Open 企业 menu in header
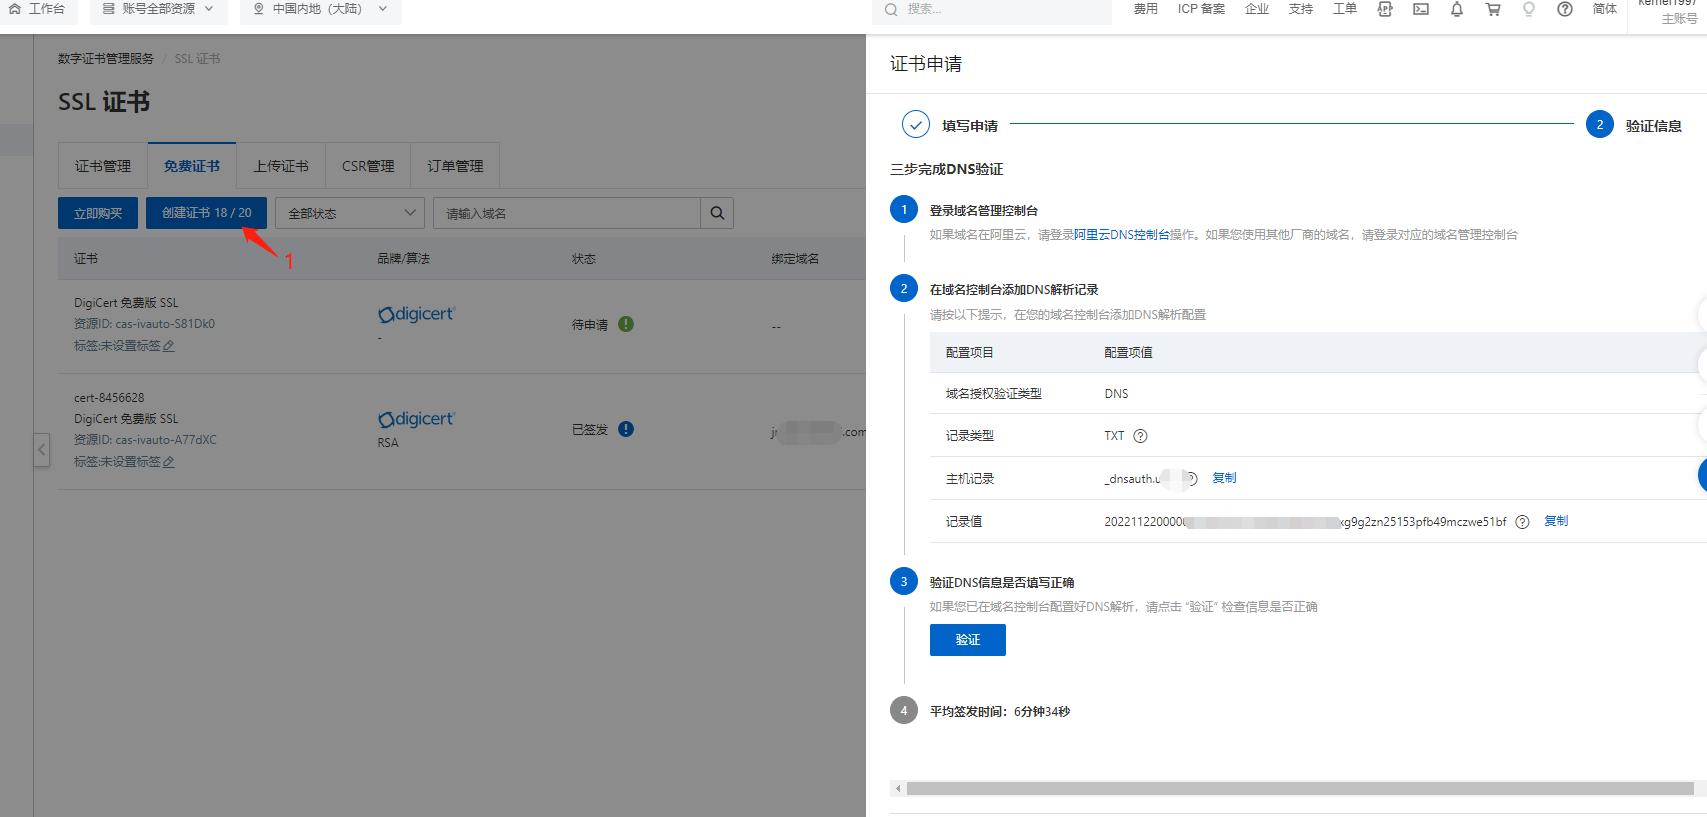Image resolution: width=1707 pixels, height=817 pixels. tap(1257, 9)
